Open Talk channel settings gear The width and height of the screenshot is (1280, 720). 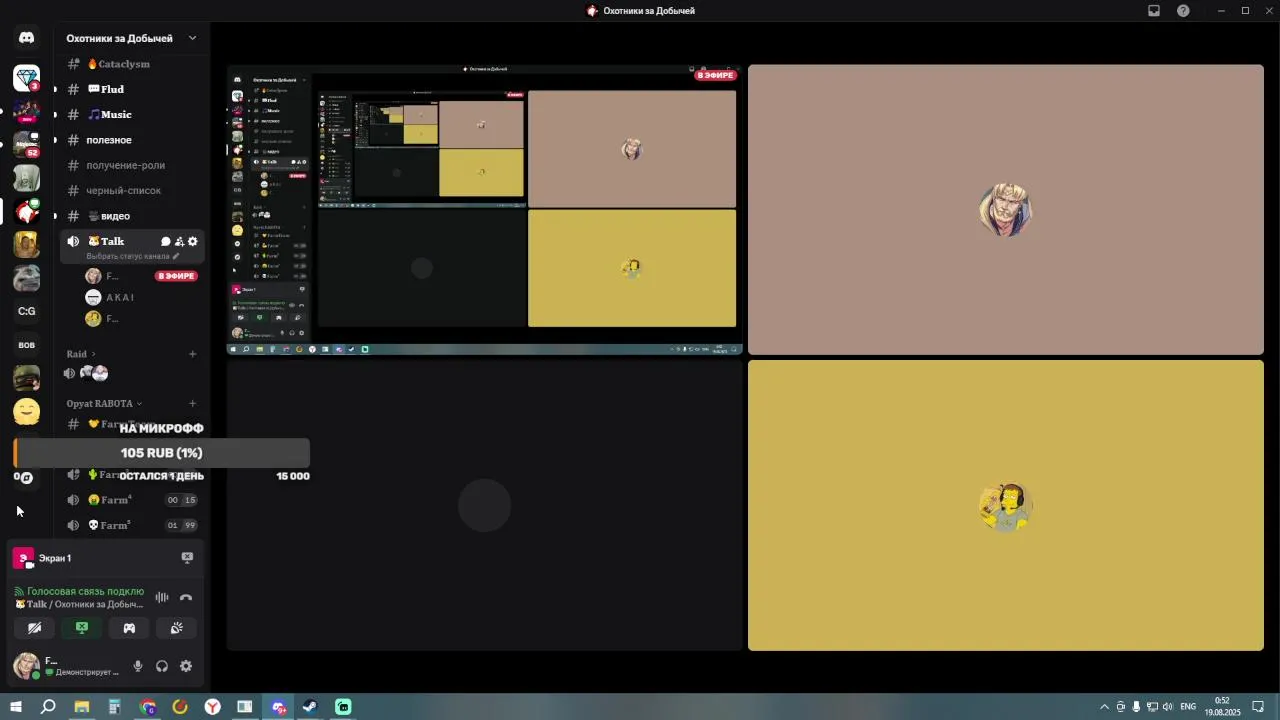point(193,241)
